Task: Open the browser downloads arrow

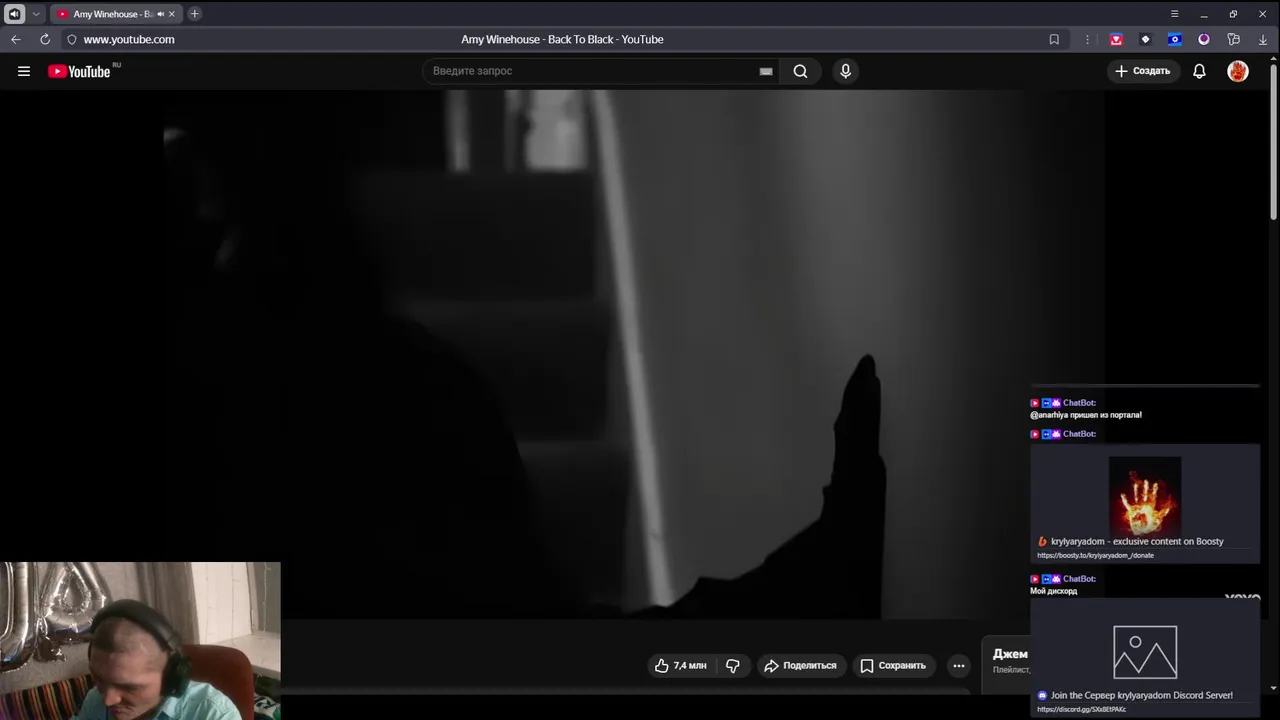Action: pos(1263,39)
